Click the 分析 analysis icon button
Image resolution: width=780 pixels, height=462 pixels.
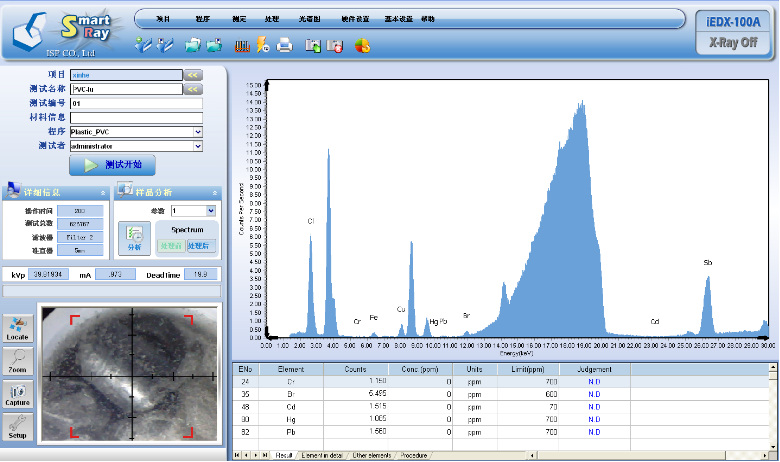[134, 237]
